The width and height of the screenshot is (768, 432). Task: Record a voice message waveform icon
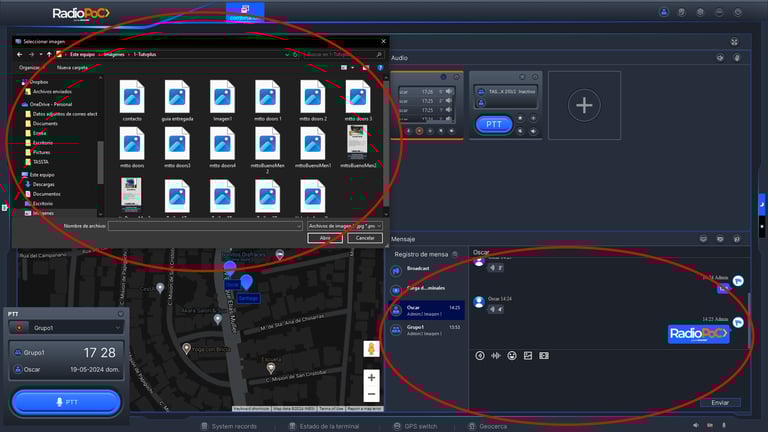496,356
